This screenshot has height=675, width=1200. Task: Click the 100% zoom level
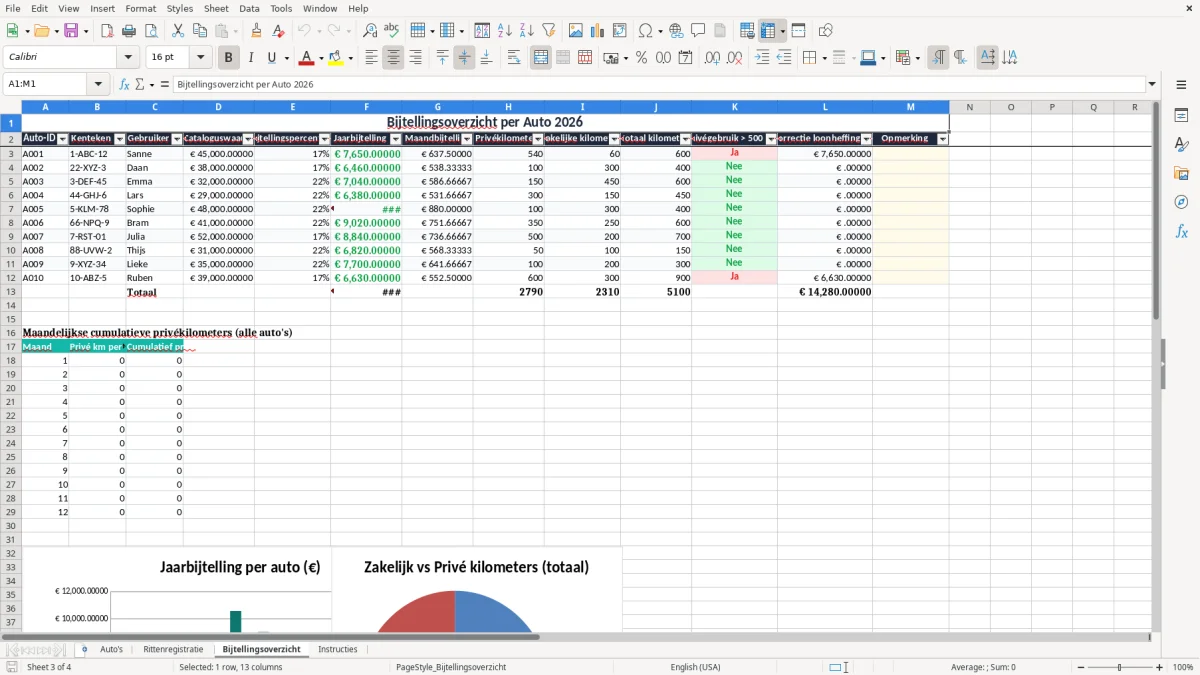pos(1182,667)
